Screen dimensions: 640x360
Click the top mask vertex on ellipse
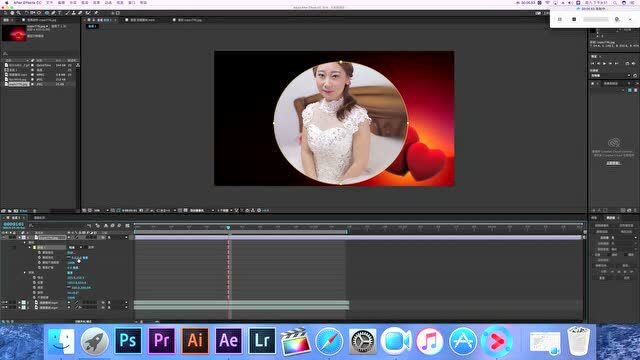(x=341, y=62)
